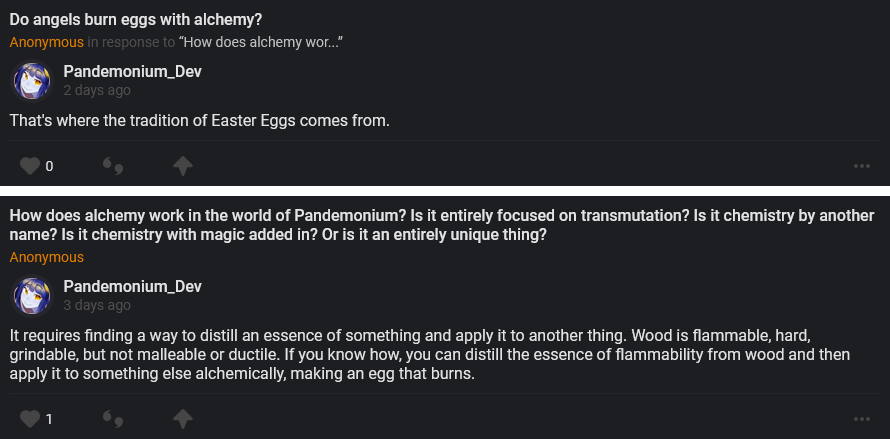Image resolution: width=890 pixels, height=439 pixels.
Task: Open more options for Easter Eggs answer
Action: [x=862, y=166]
